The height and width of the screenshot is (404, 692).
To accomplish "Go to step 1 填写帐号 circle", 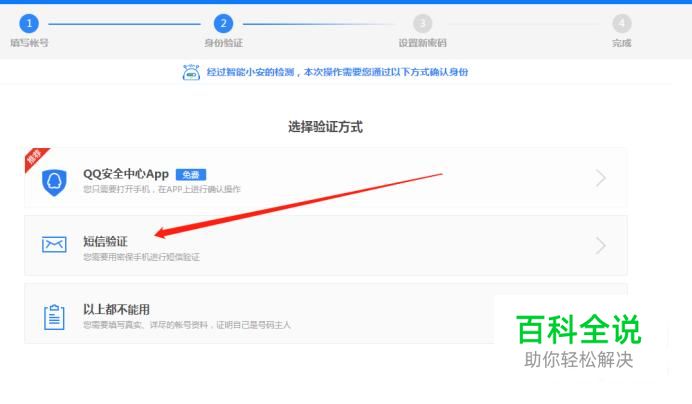I will [29, 23].
